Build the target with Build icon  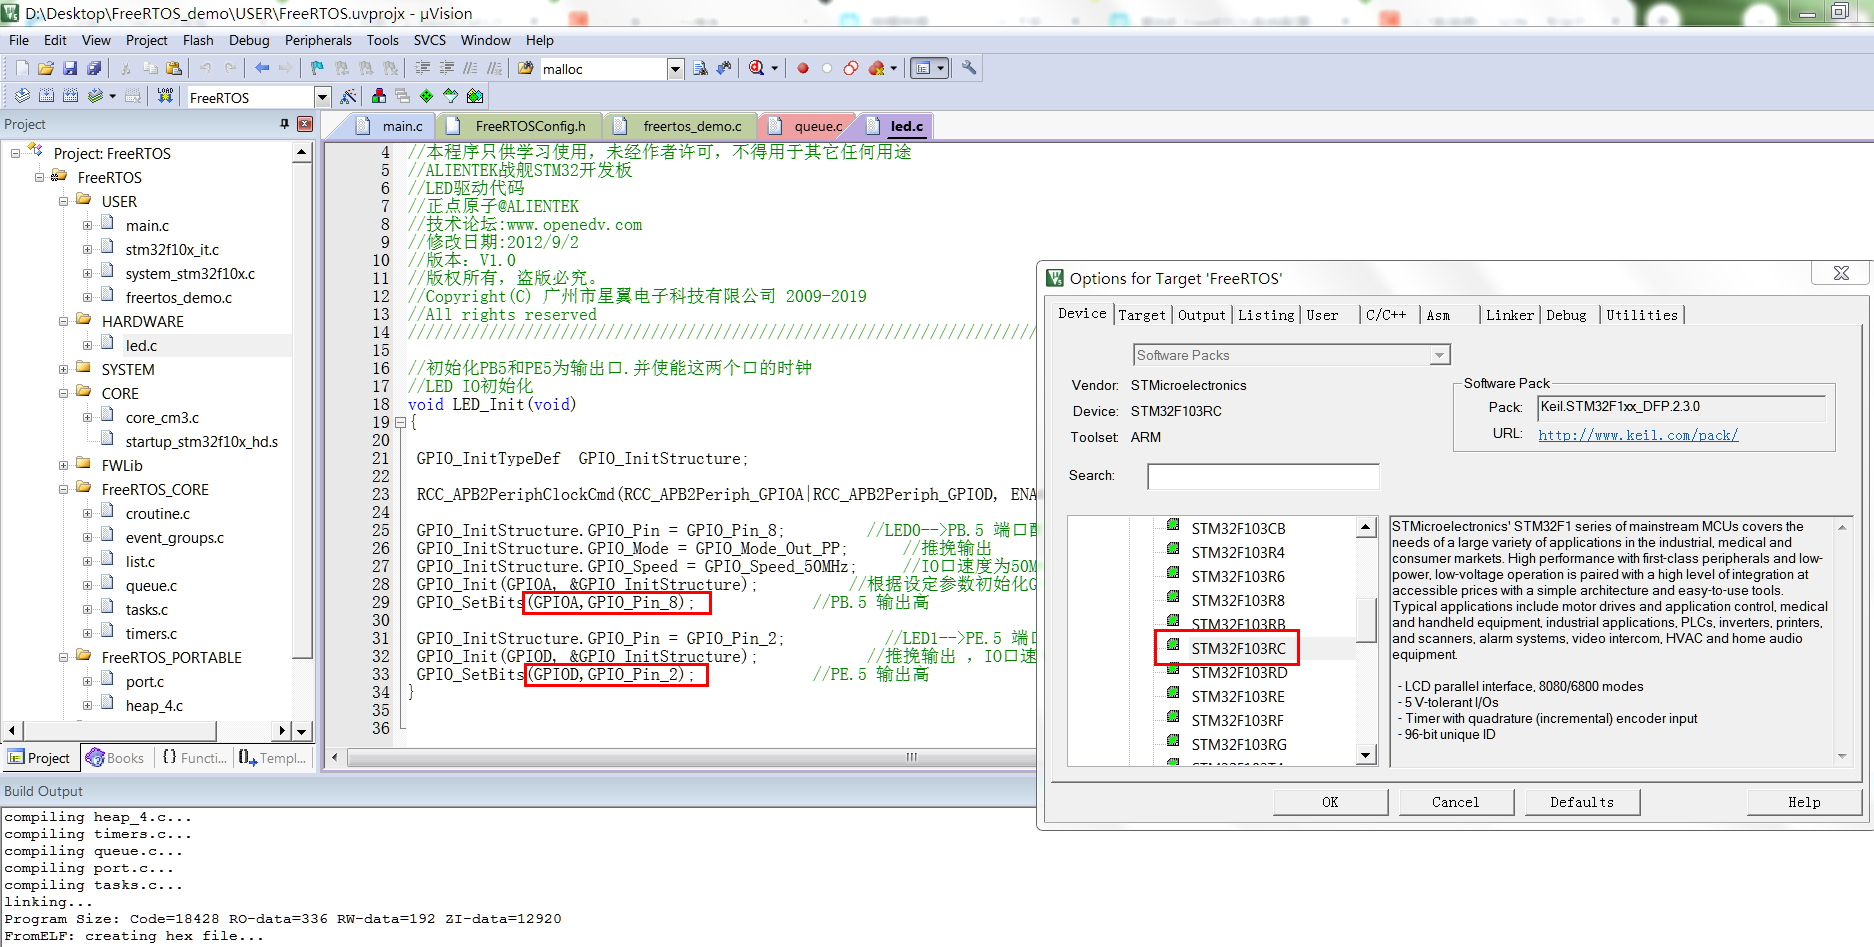click(x=46, y=96)
